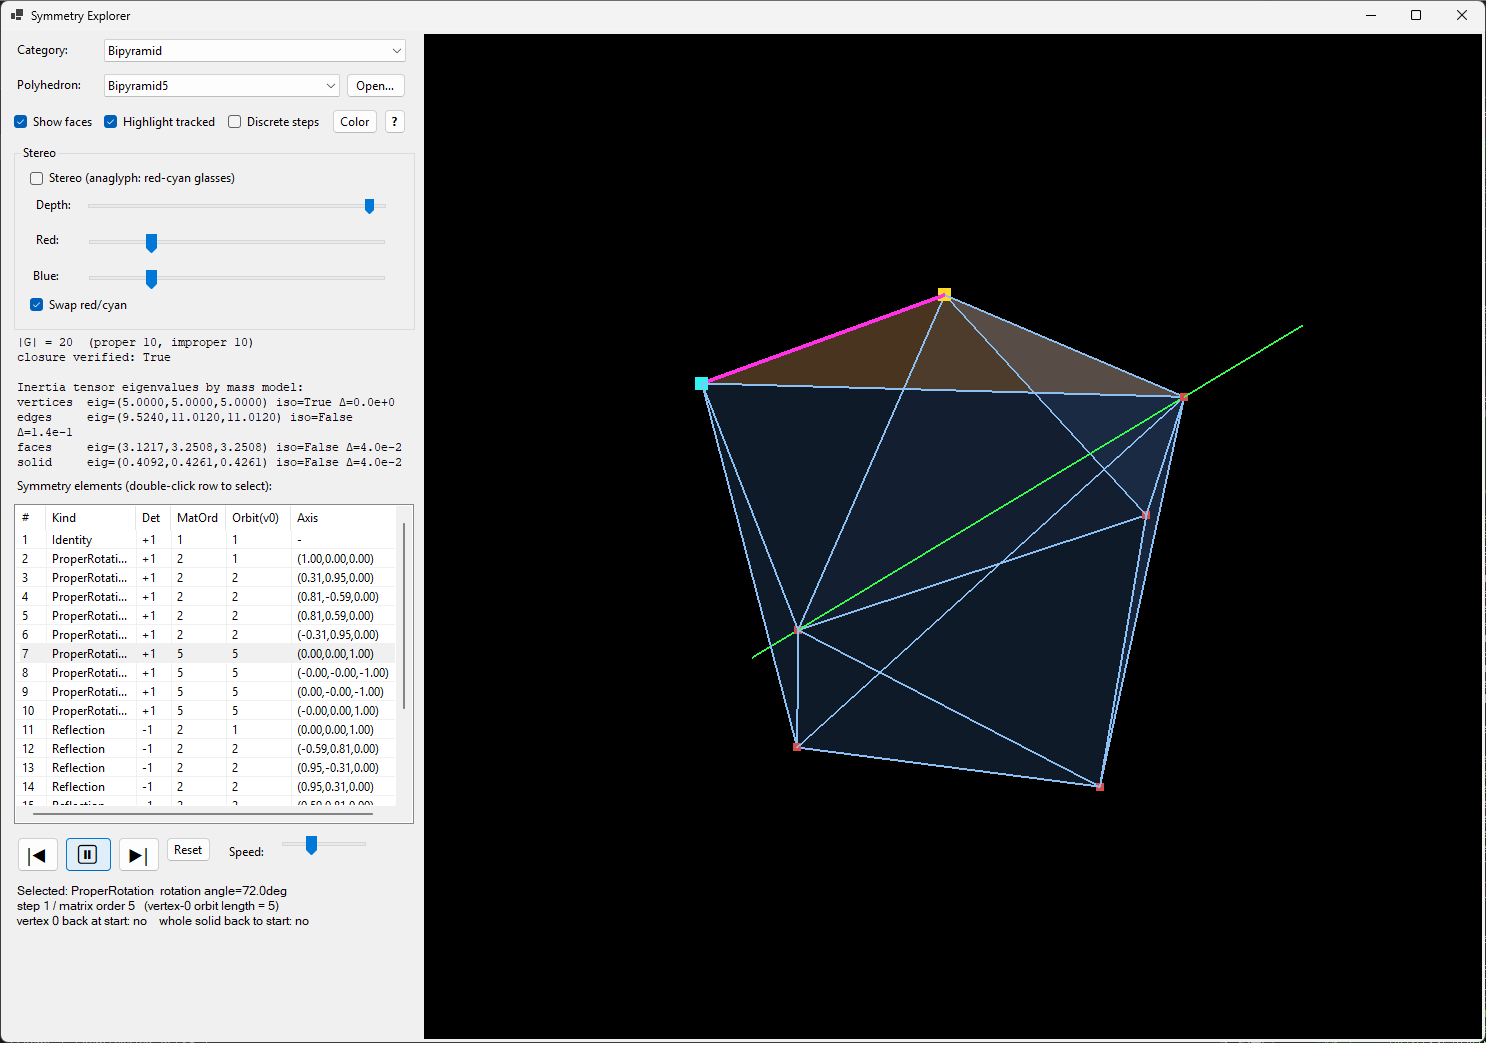Minimize the Symmetry Explorer window
This screenshot has width=1486, height=1043.
pos(1371,15)
